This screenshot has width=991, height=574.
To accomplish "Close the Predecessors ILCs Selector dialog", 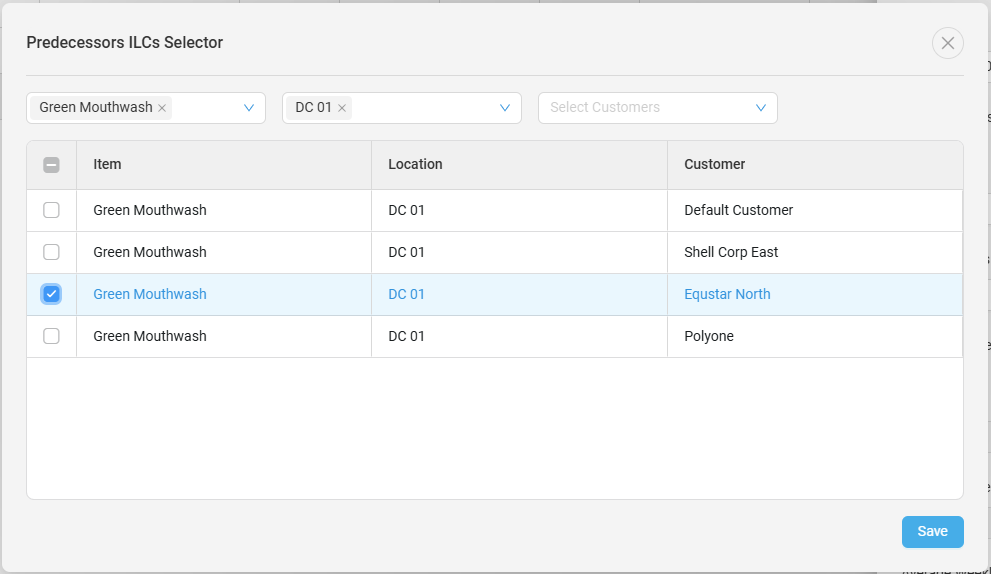I will 947,43.
